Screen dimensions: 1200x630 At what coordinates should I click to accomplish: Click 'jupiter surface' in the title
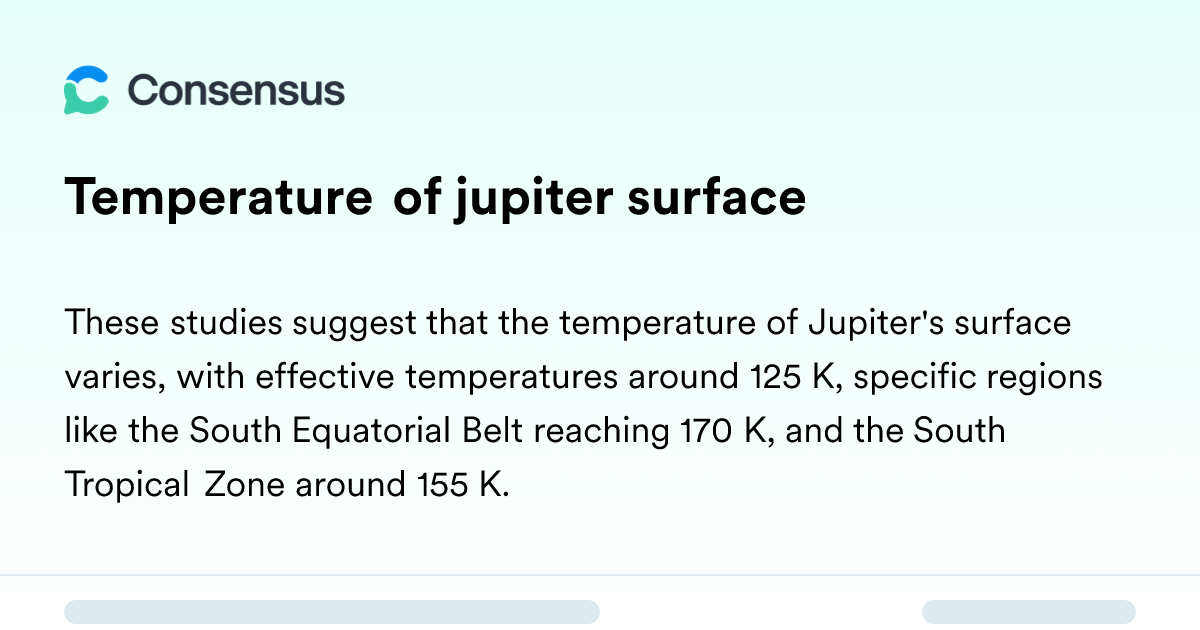tap(629, 198)
